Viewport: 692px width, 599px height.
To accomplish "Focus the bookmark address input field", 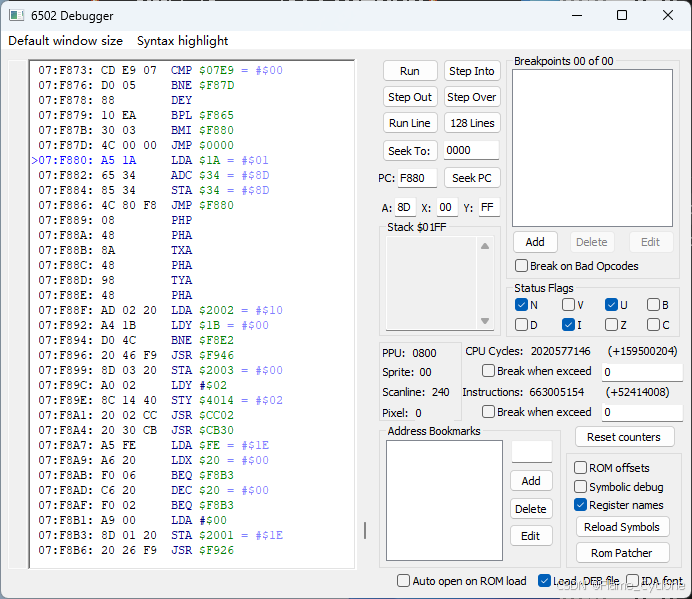I will coord(532,452).
